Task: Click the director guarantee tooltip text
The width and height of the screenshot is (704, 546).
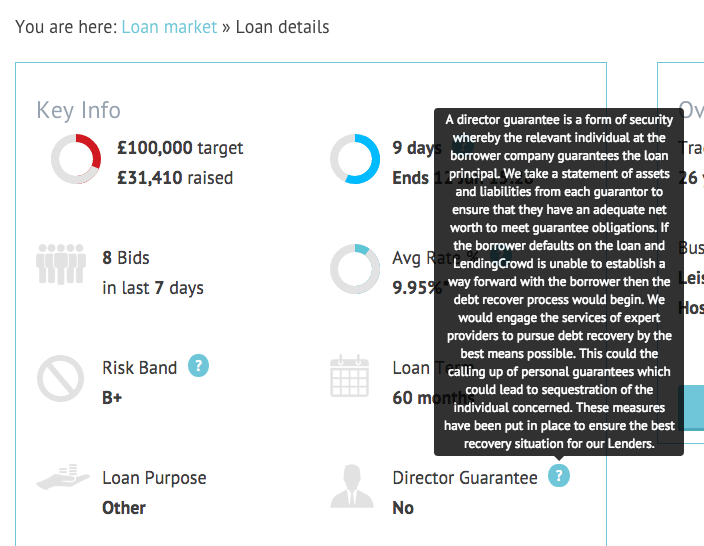Action: 559,282
